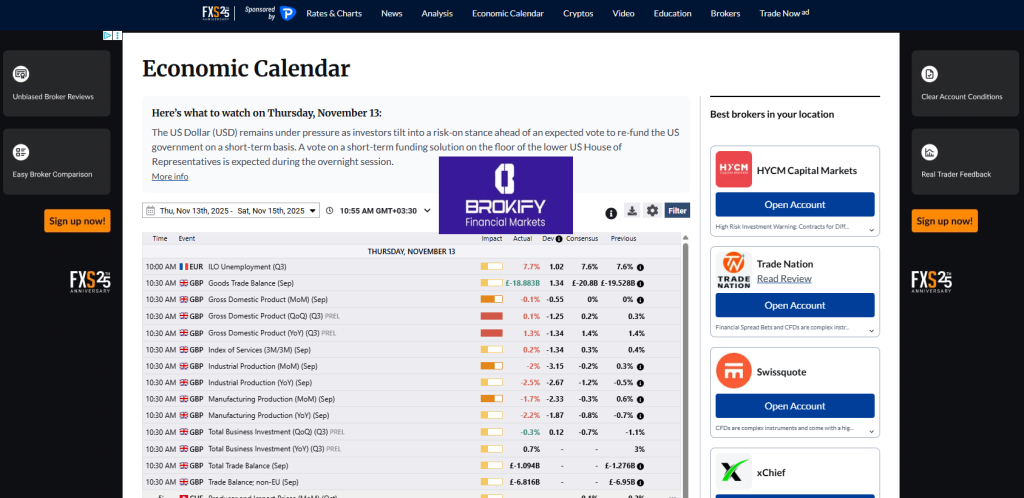The width and height of the screenshot is (1024, 498).
Task: Click the Swissquote orange logo
Action: (x=733, y=372)
